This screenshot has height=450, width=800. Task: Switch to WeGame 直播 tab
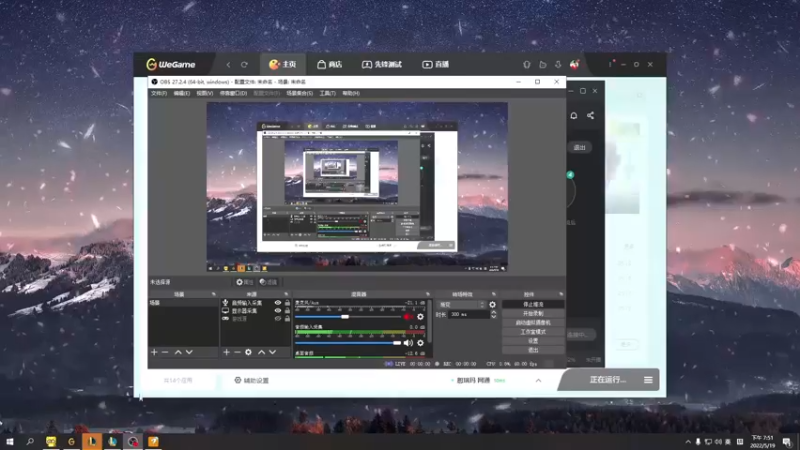click(x=436, y=64)
